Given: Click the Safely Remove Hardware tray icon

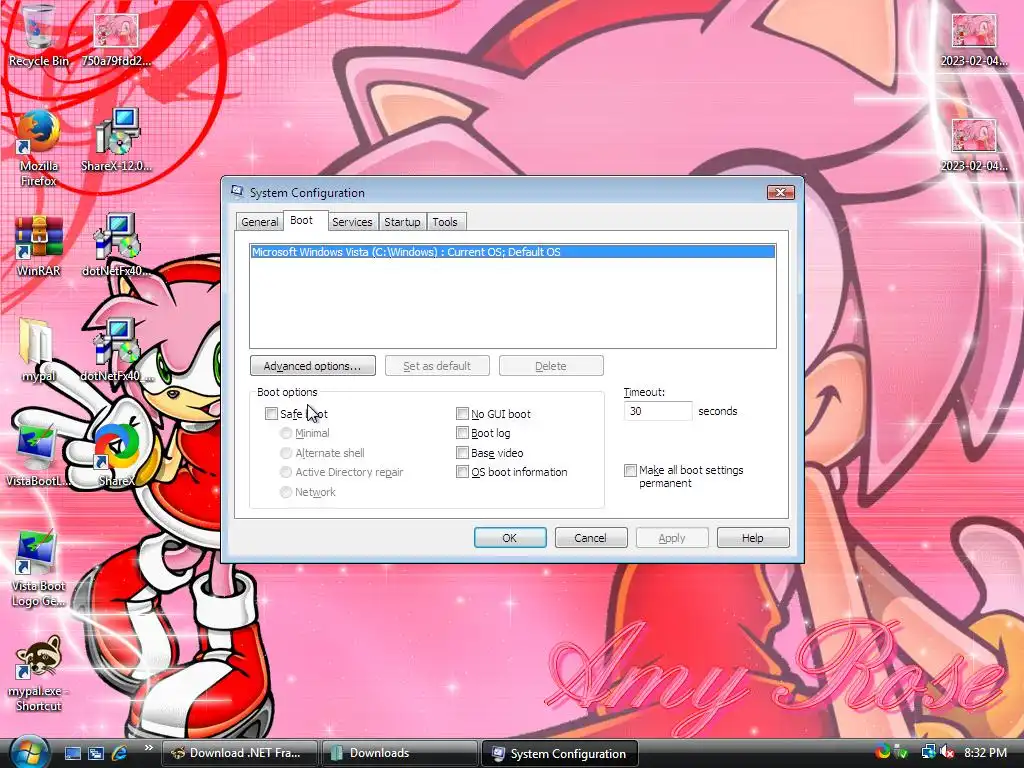Looking at the screenshot, I should (x=902, y=752).
